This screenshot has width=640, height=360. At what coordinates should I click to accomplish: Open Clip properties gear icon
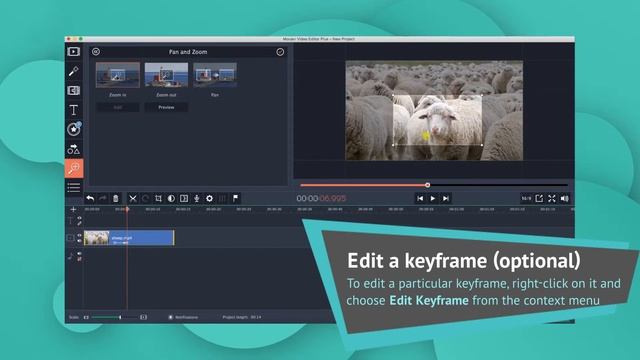209,198
